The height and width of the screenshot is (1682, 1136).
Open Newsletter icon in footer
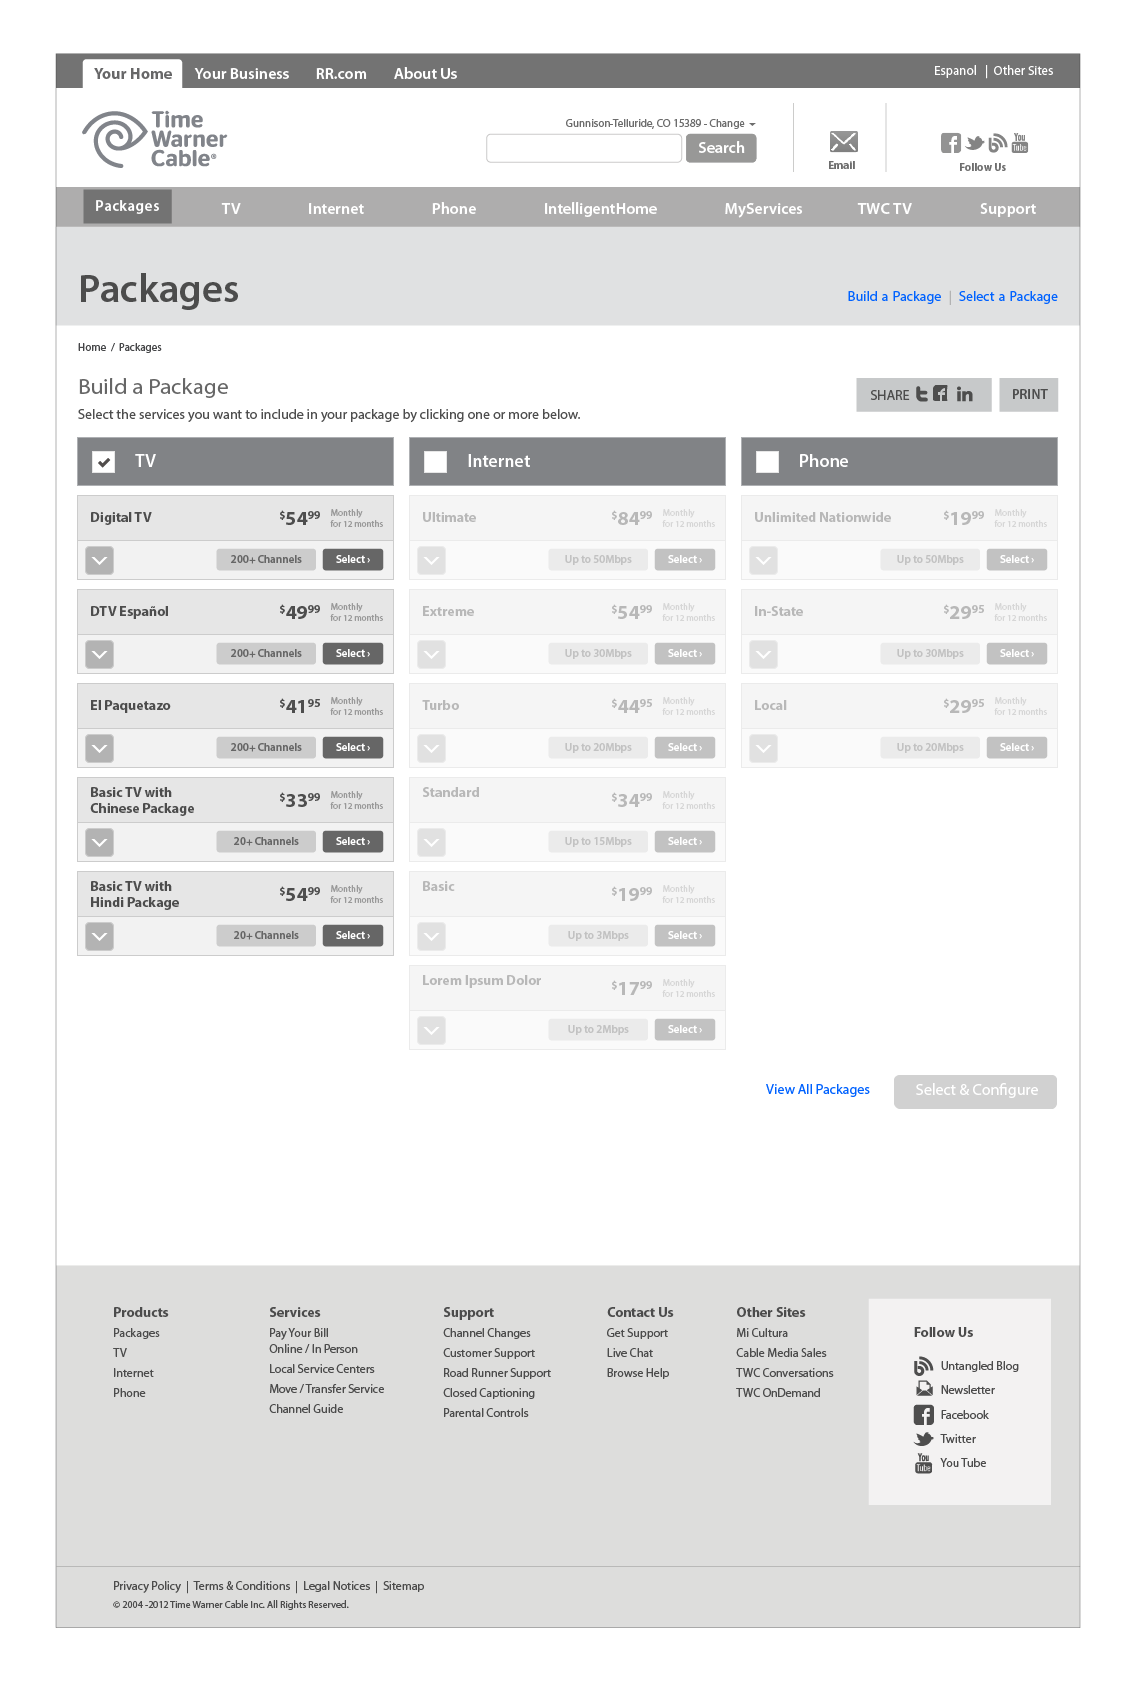pos(924,1389)
